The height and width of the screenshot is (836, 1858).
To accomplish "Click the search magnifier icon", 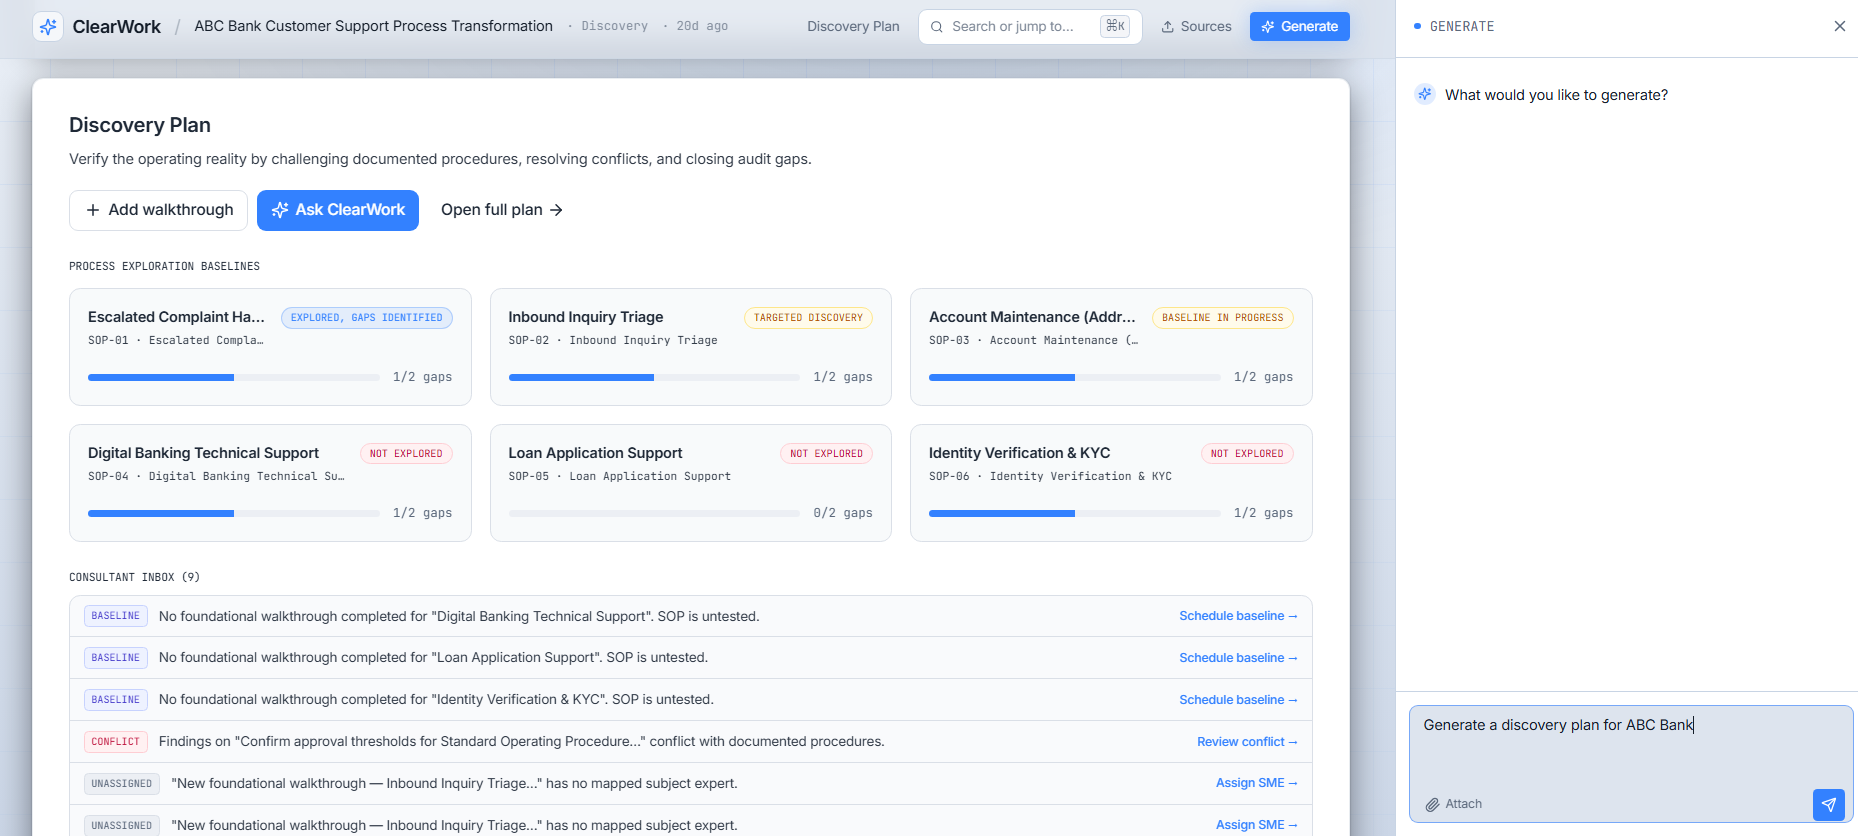I will point(937,27).
